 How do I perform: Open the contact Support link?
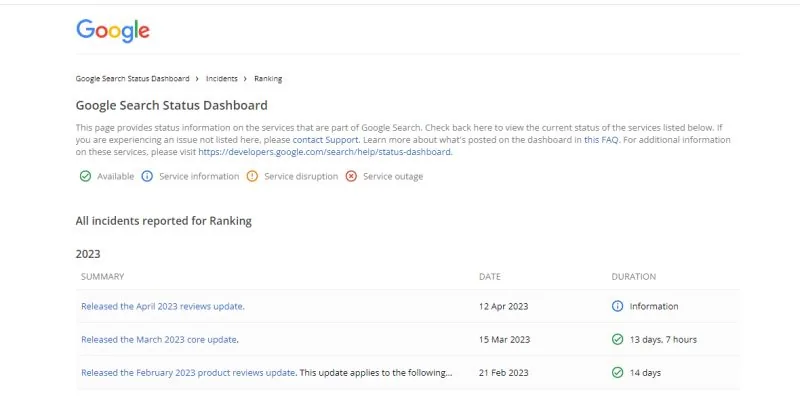click(x=326, y=139)
